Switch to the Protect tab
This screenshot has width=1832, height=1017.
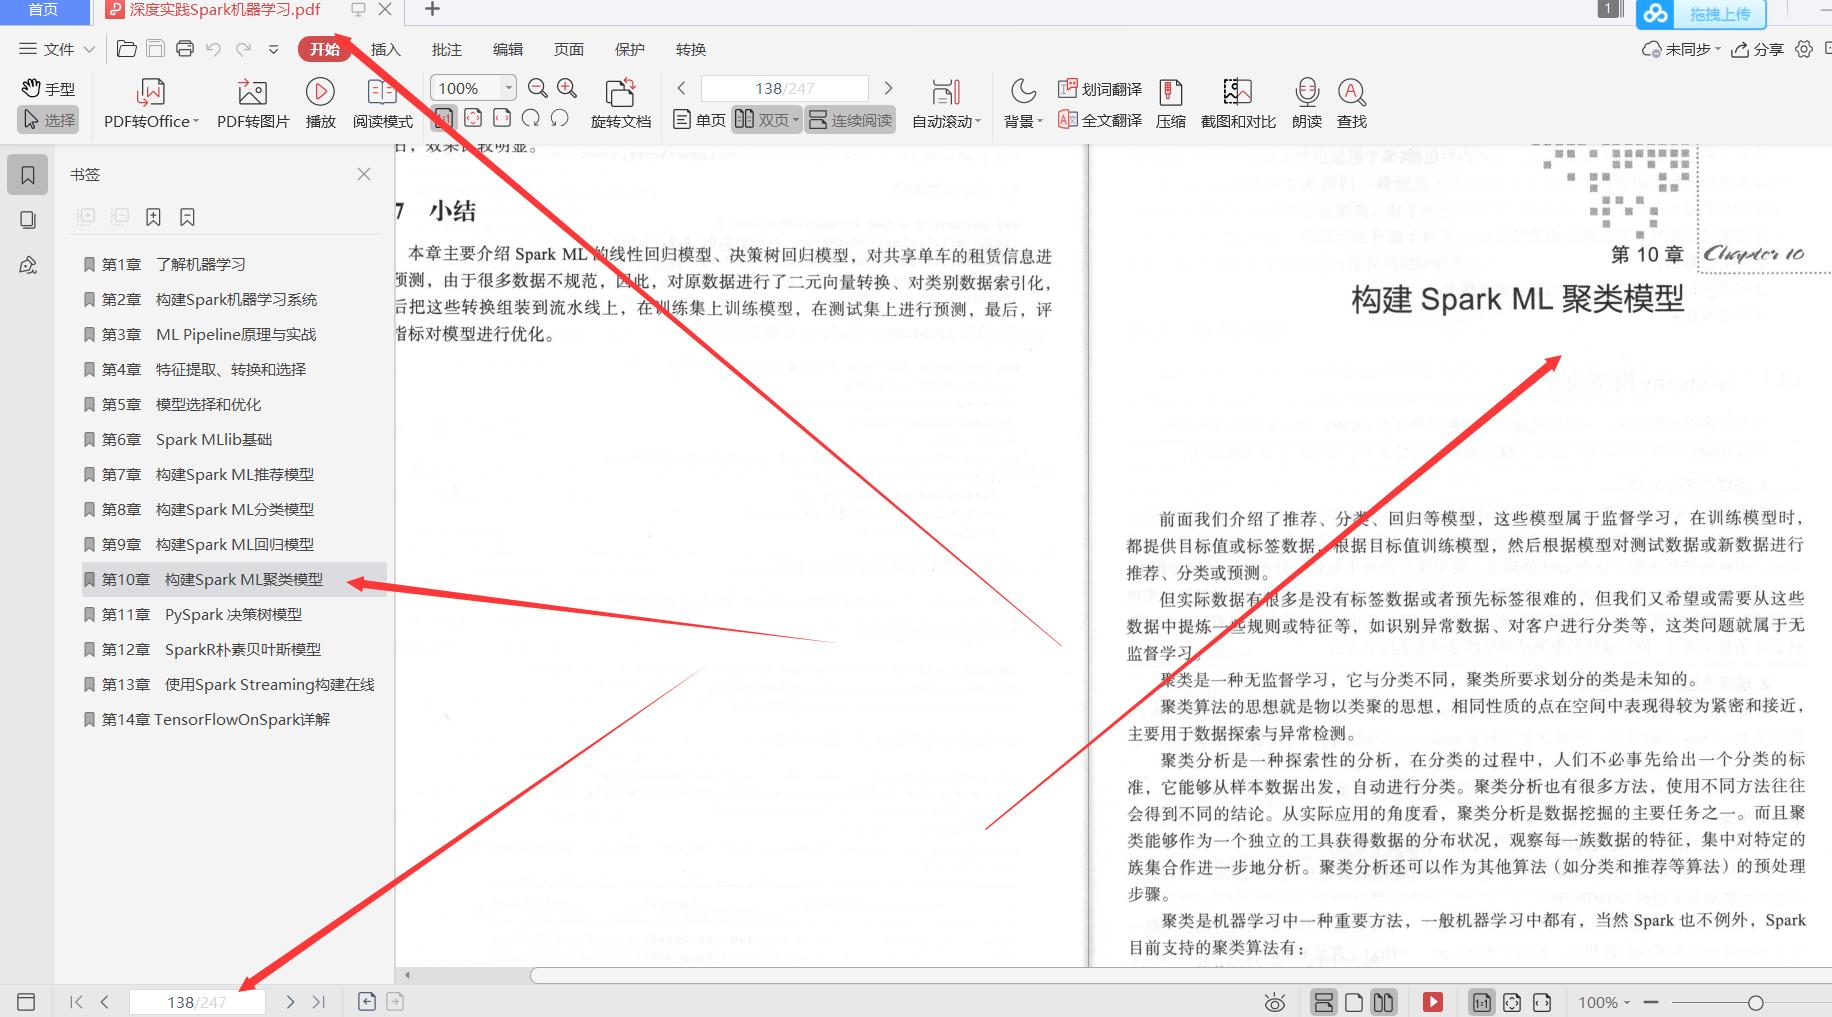pos(629,49)
